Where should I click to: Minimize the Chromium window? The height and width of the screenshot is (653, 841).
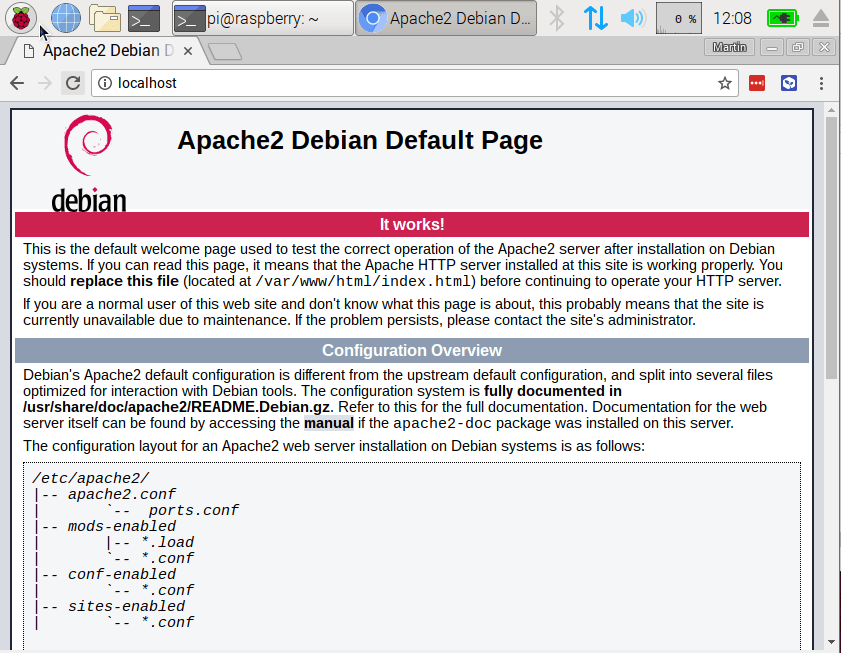pos(772,47)
